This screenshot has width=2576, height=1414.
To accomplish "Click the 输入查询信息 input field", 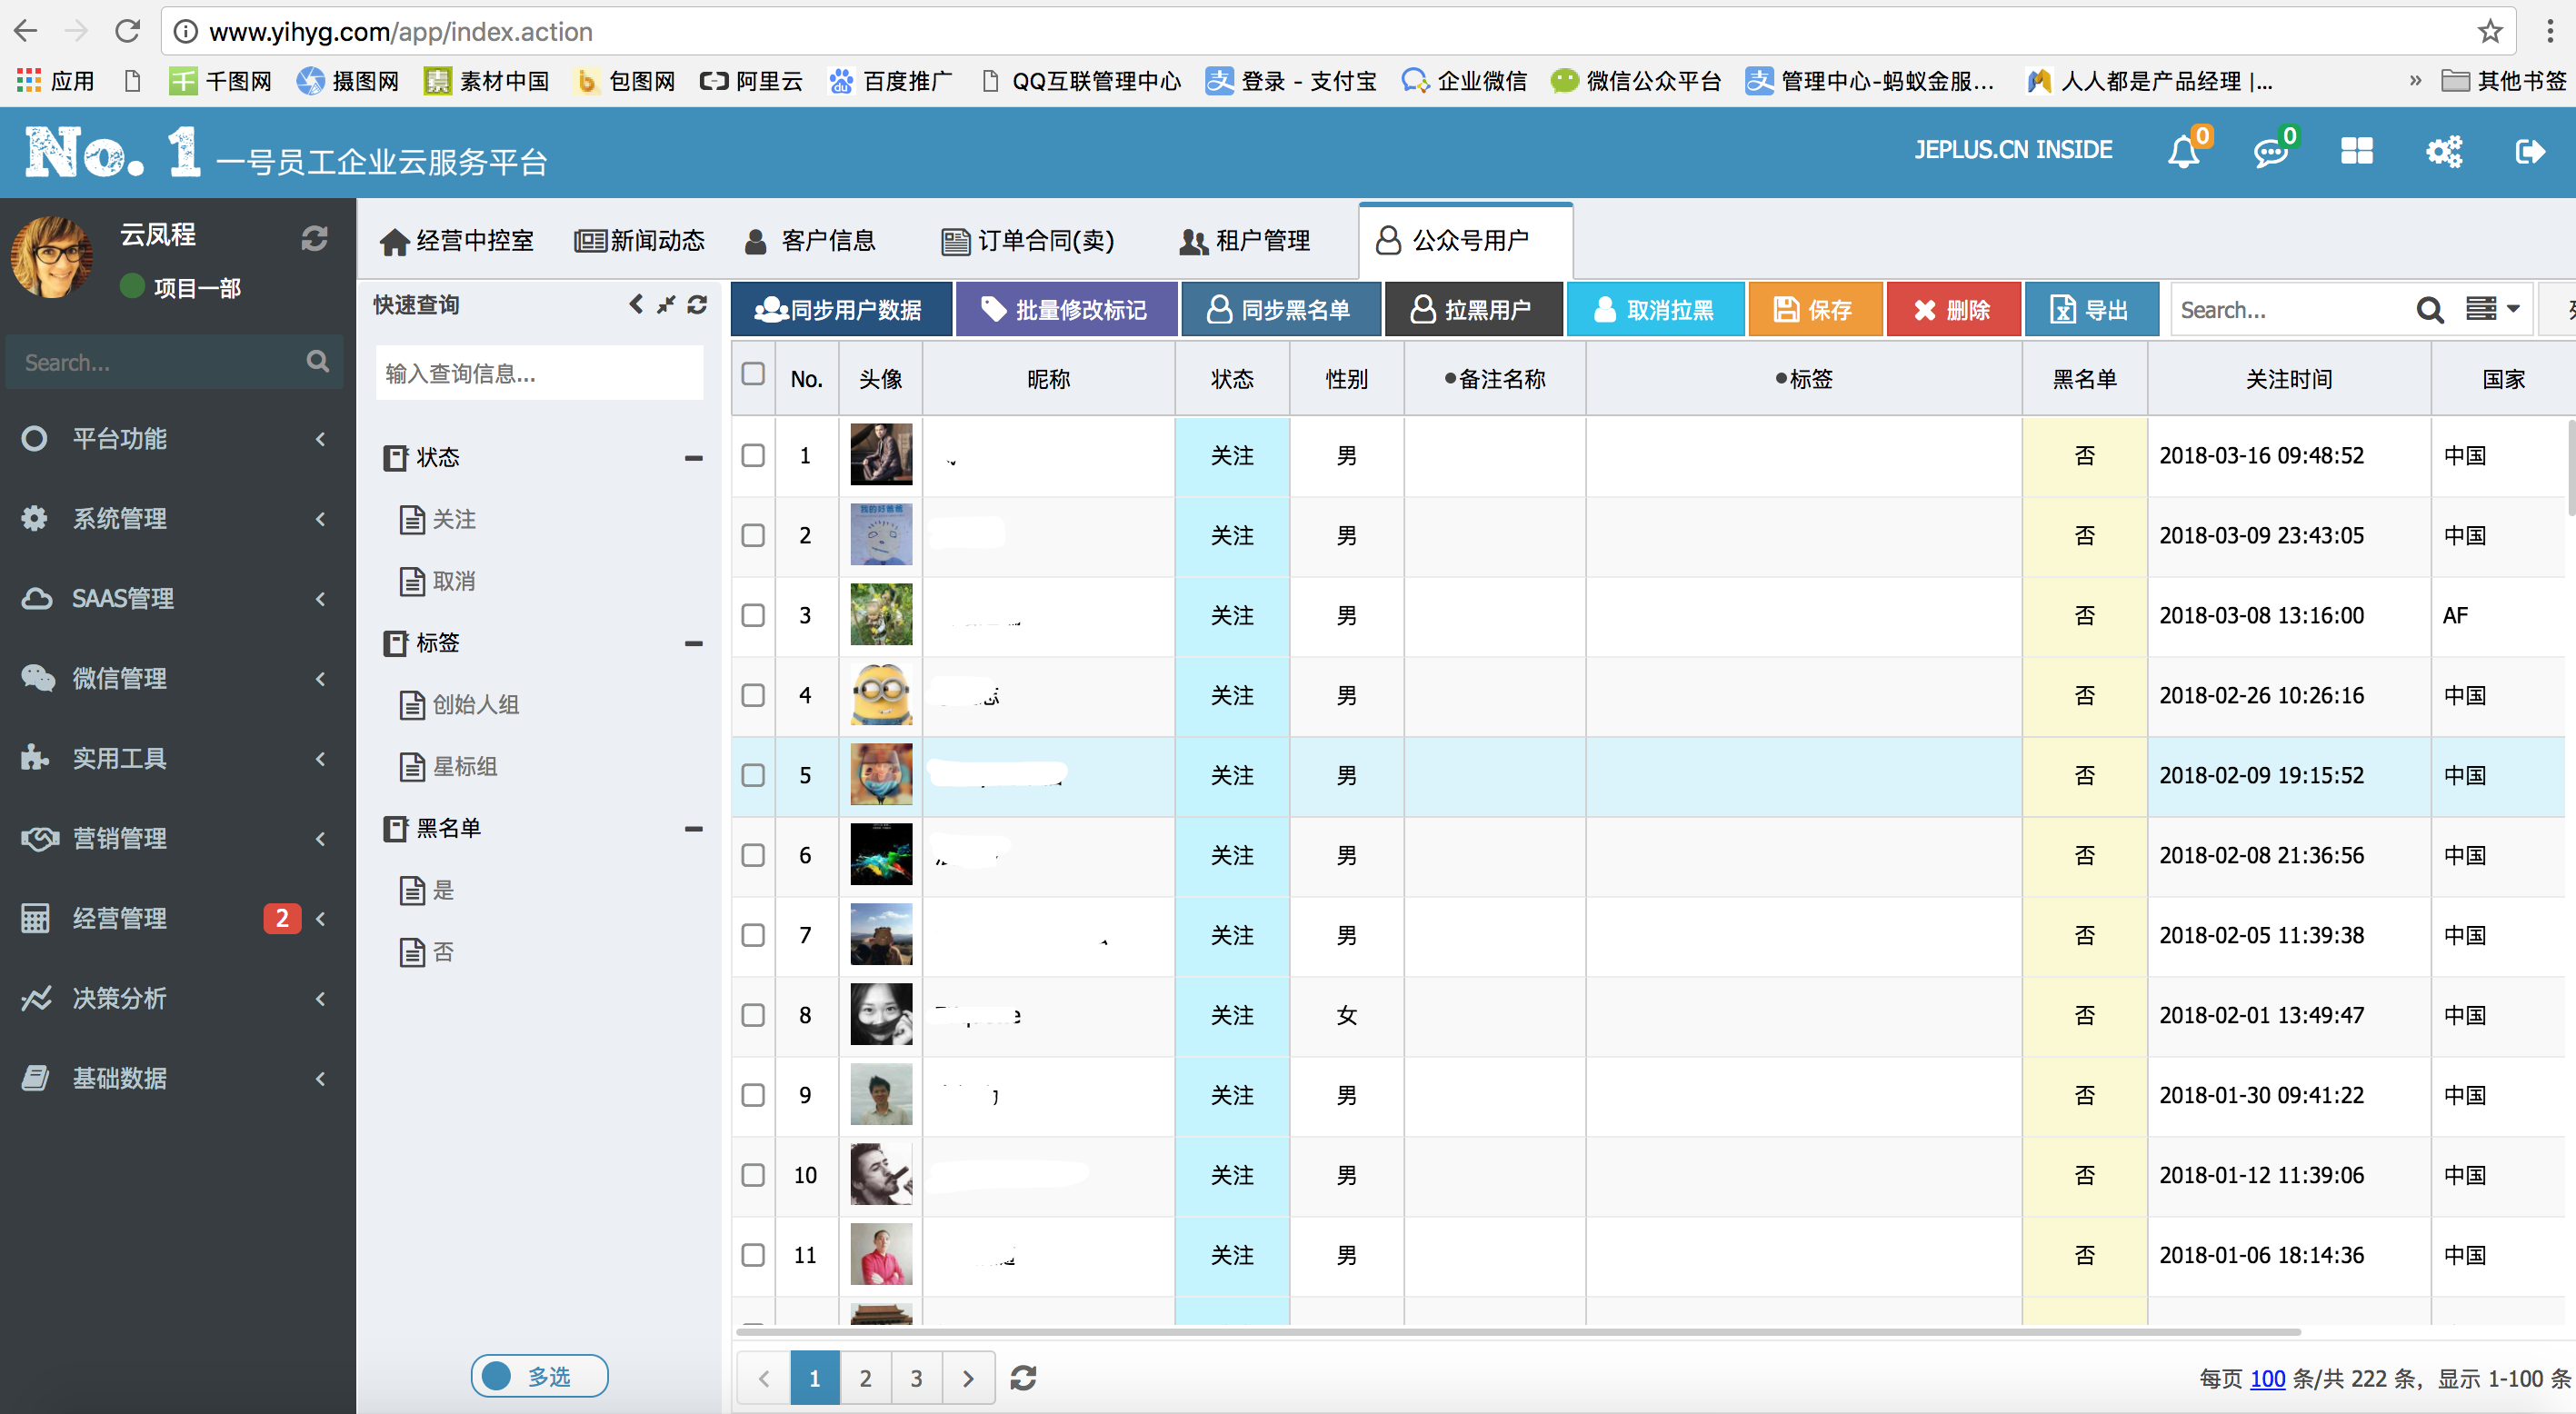I will point(539,374).
